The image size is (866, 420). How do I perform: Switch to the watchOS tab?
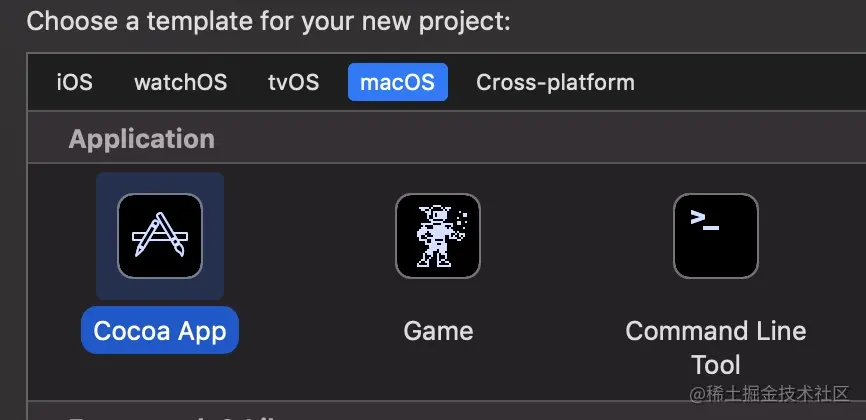tap(180, 82)
